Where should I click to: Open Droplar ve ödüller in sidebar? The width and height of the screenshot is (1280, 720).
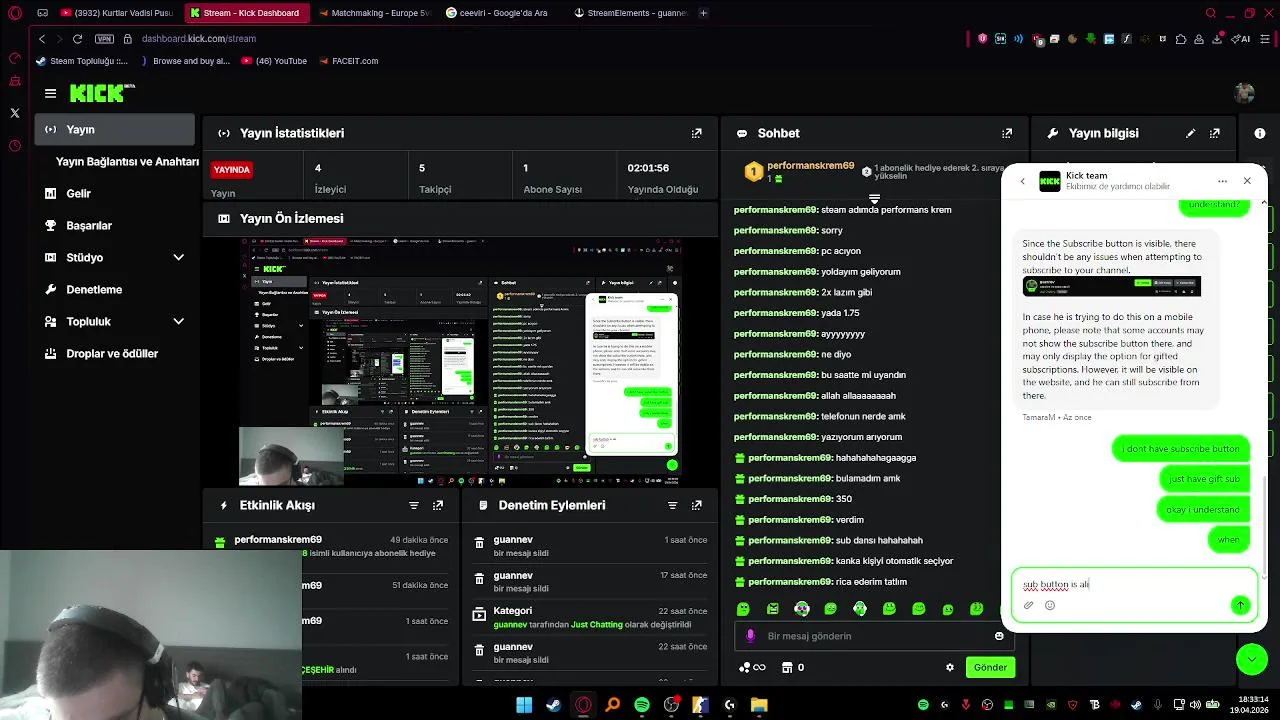coord(112,353)
